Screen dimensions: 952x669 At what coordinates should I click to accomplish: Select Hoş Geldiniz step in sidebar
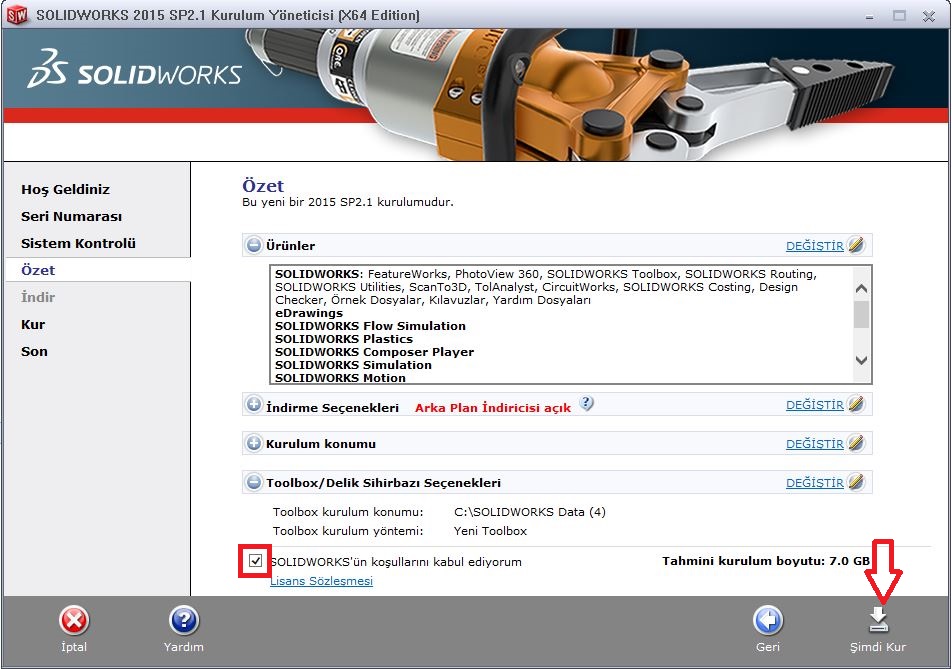66,189
